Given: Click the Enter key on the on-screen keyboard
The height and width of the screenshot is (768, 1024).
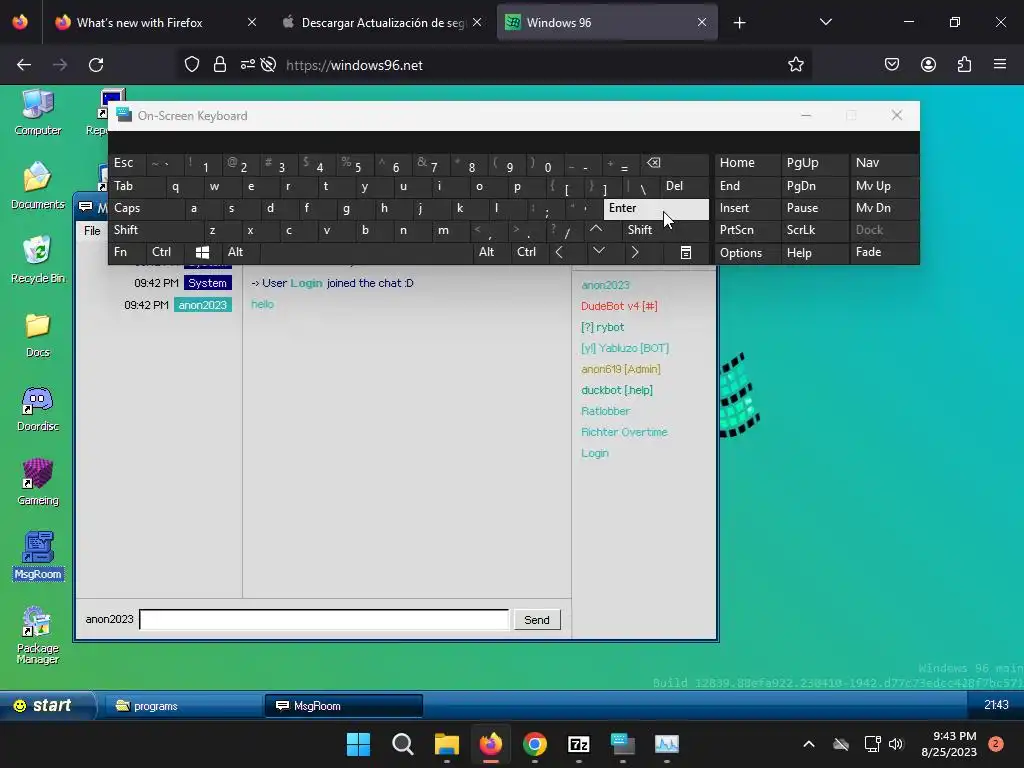Looking at the screenshot, I should click(x=656, y=208).
